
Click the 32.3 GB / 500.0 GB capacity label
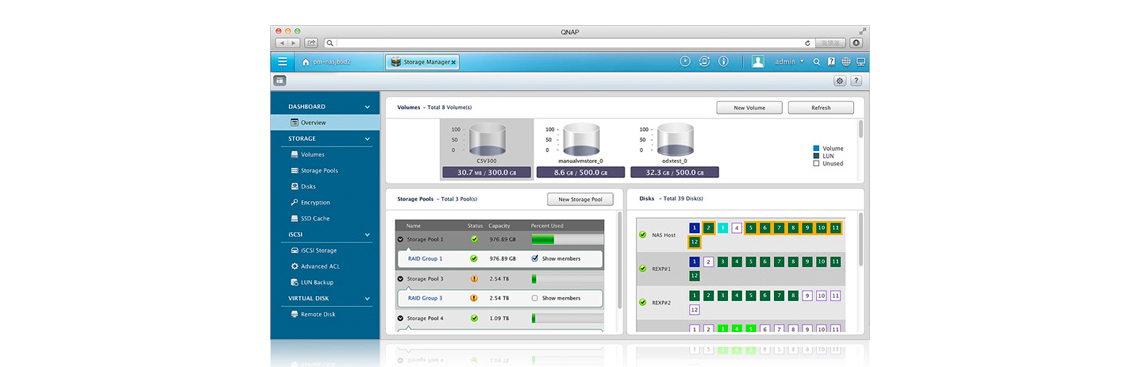675,172
